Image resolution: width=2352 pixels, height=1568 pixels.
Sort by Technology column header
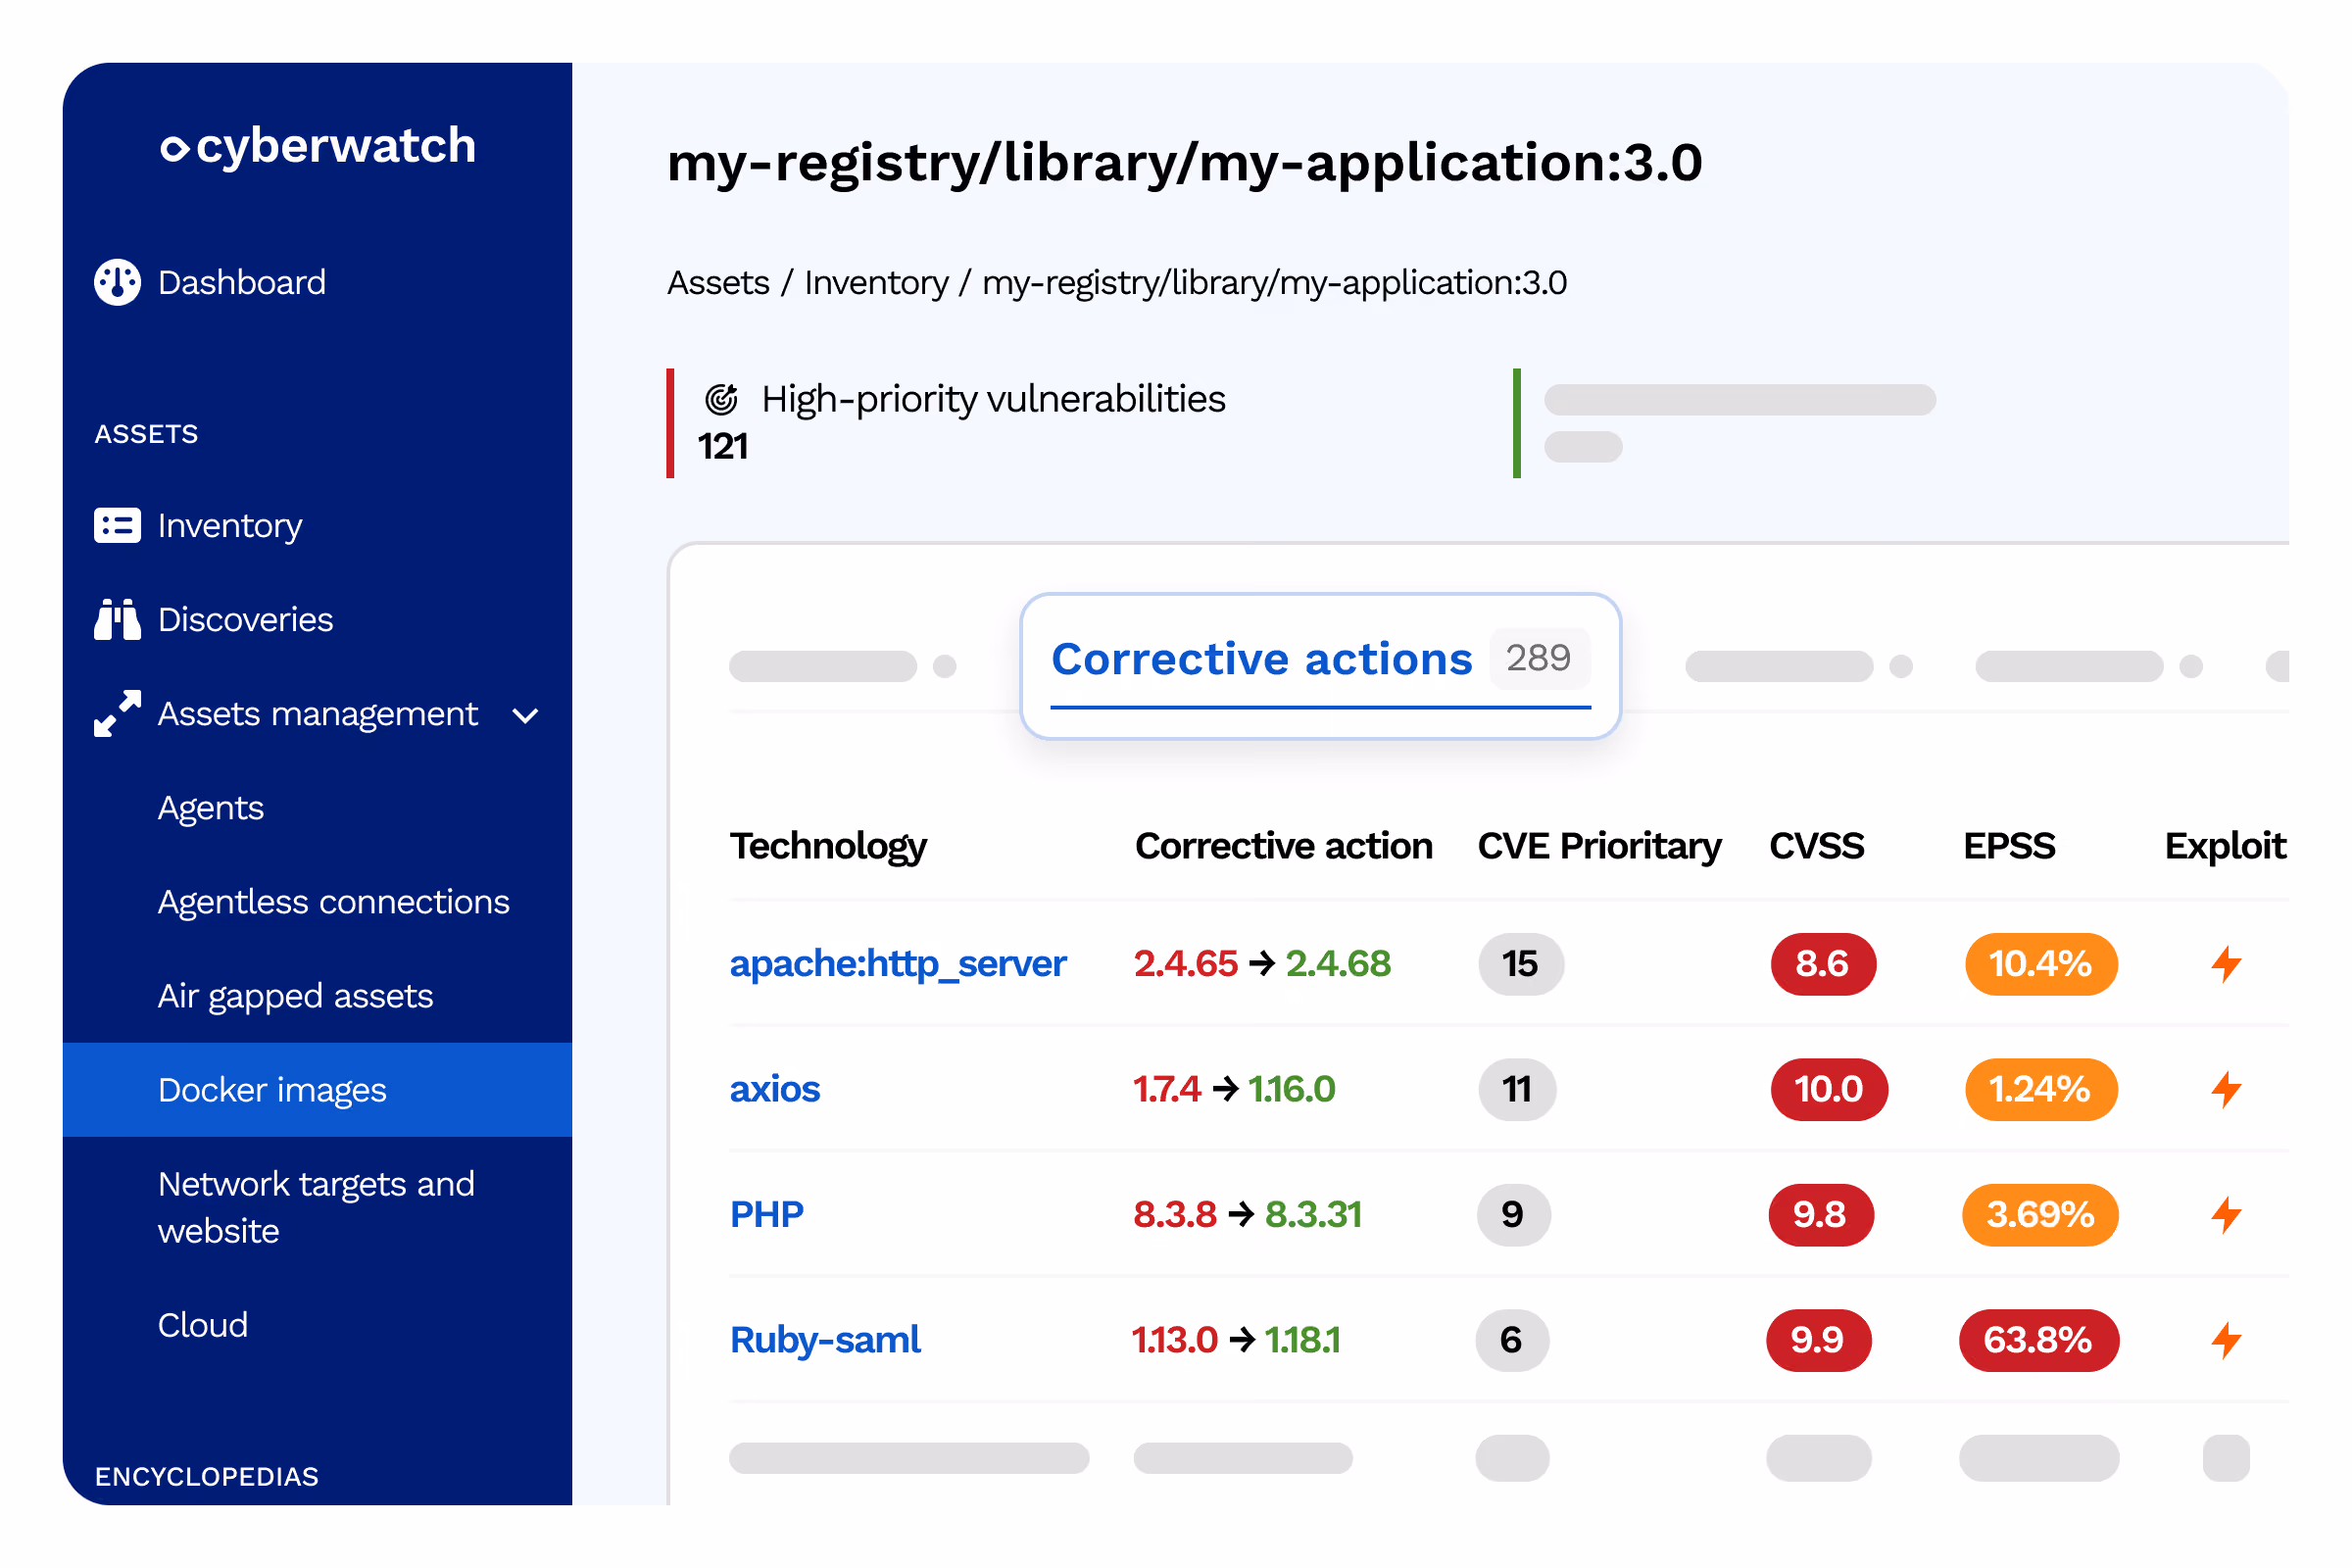click(828, 846)
